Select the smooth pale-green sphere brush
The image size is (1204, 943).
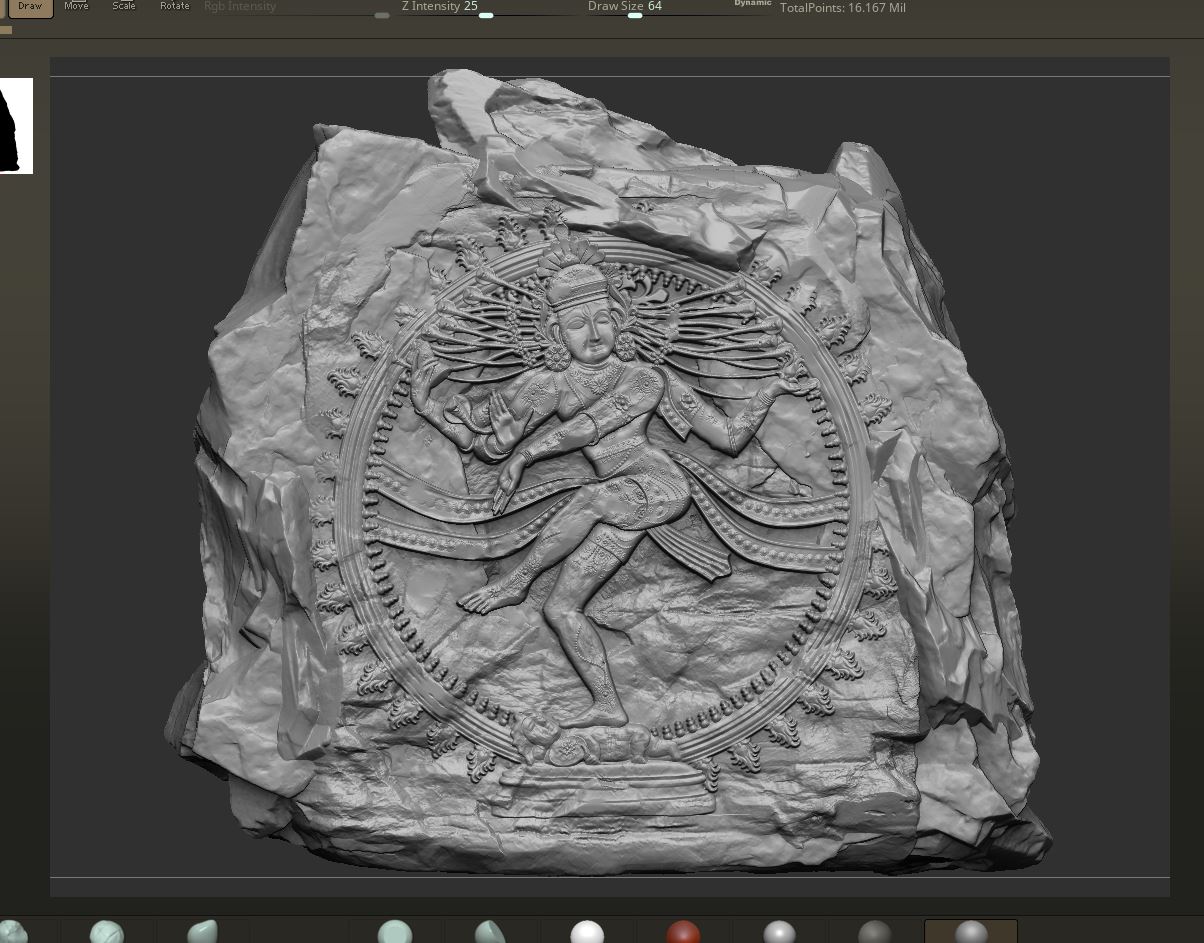click(x=395, y=932)
